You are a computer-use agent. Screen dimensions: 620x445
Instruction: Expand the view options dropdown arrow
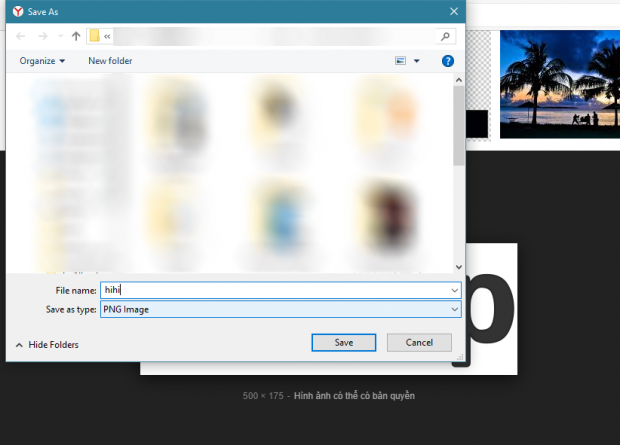click(416, 61)
